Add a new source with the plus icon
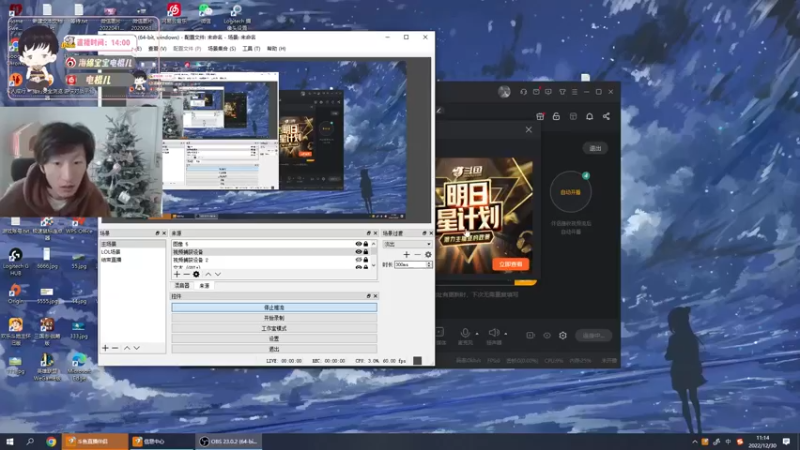The height and width of the screenshot is (450, 800). click(x=177, y=274)
